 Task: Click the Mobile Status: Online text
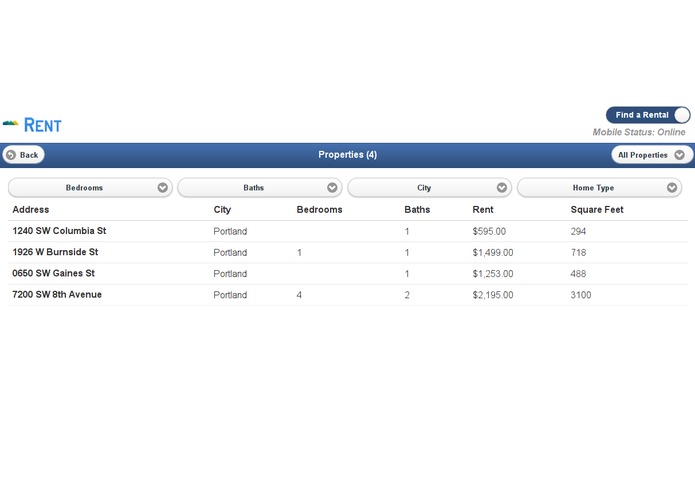click(x=639, y=132)
